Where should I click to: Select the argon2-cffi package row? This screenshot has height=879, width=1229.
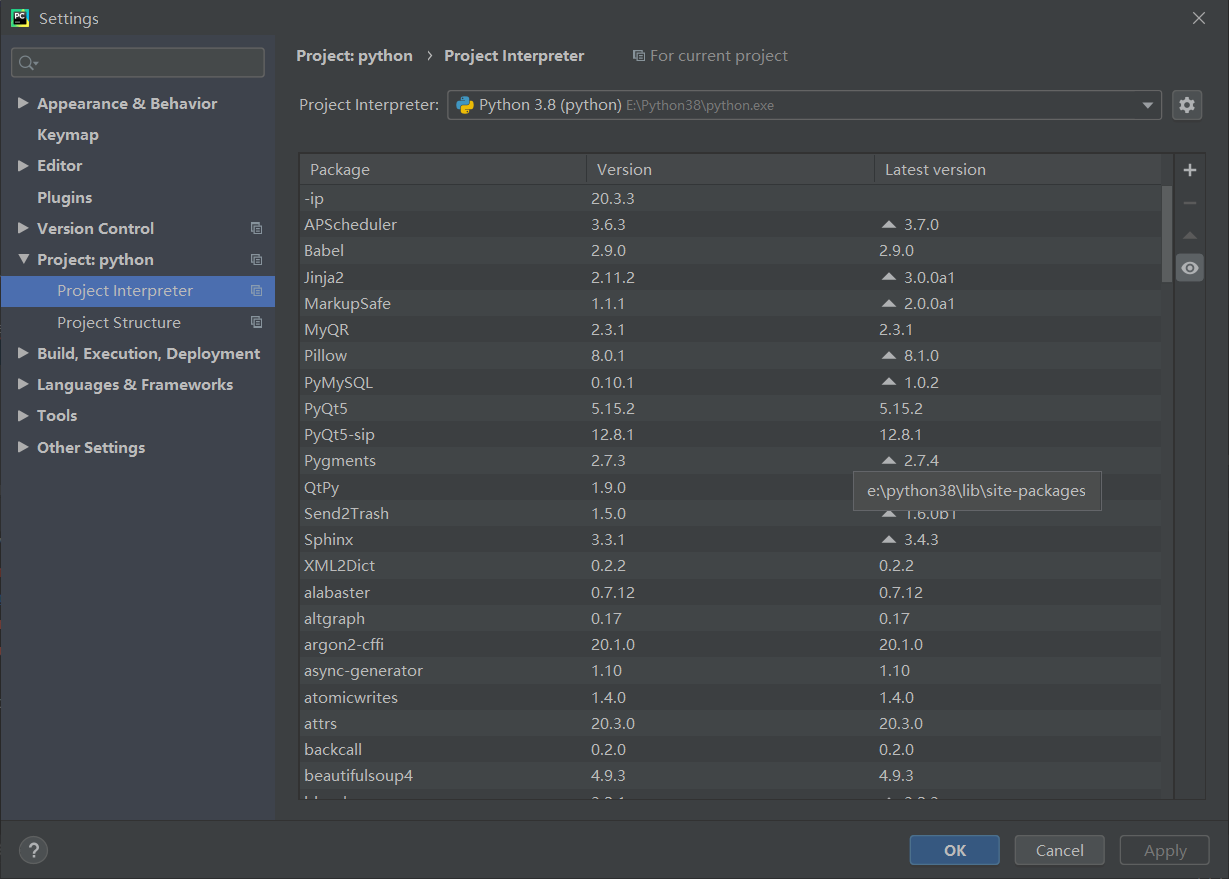click(x=731, y=644)
